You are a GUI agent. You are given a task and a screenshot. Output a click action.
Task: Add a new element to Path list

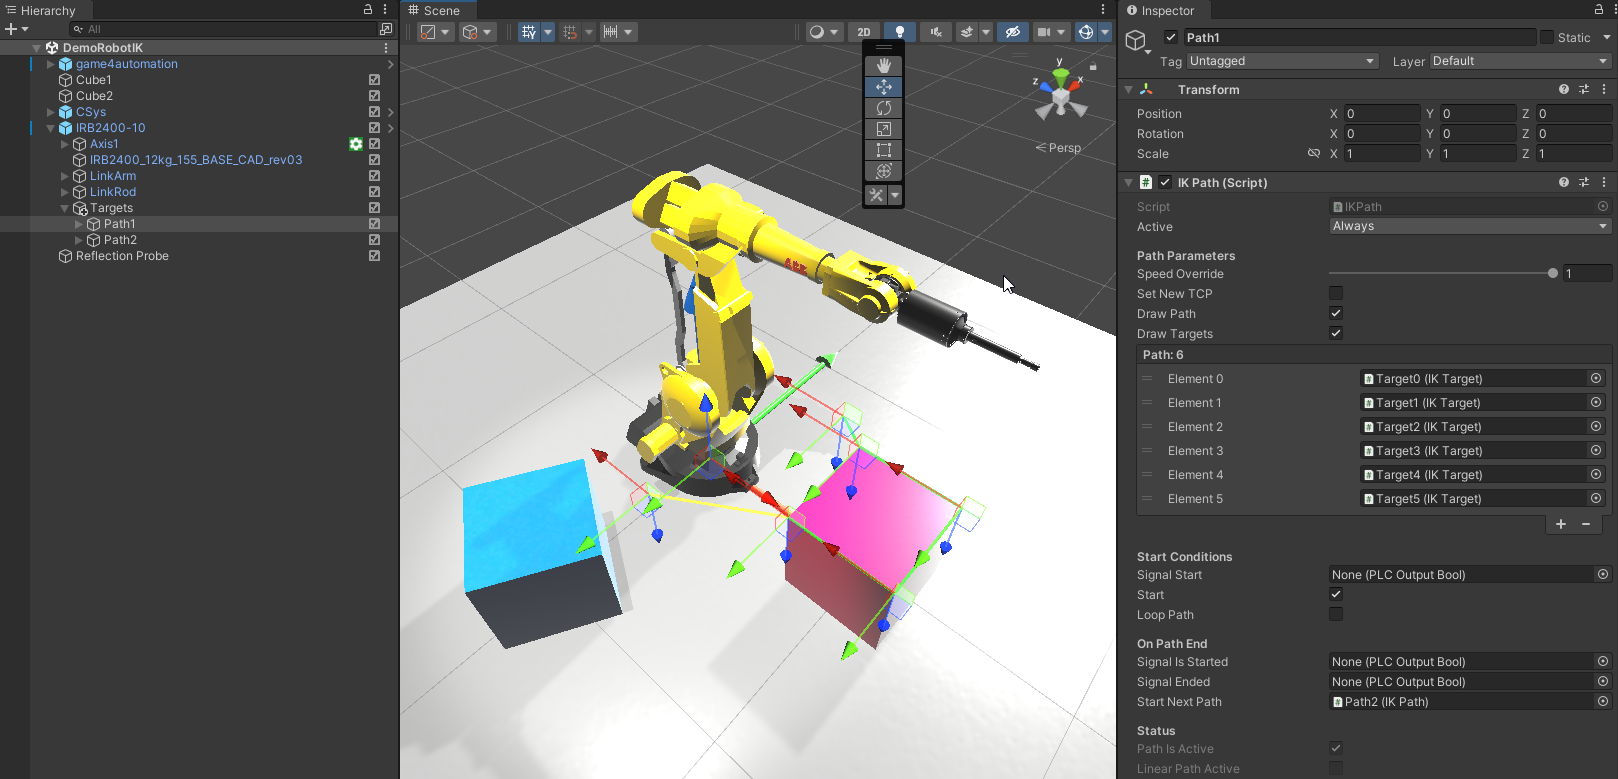click(x=1561, y=524)
